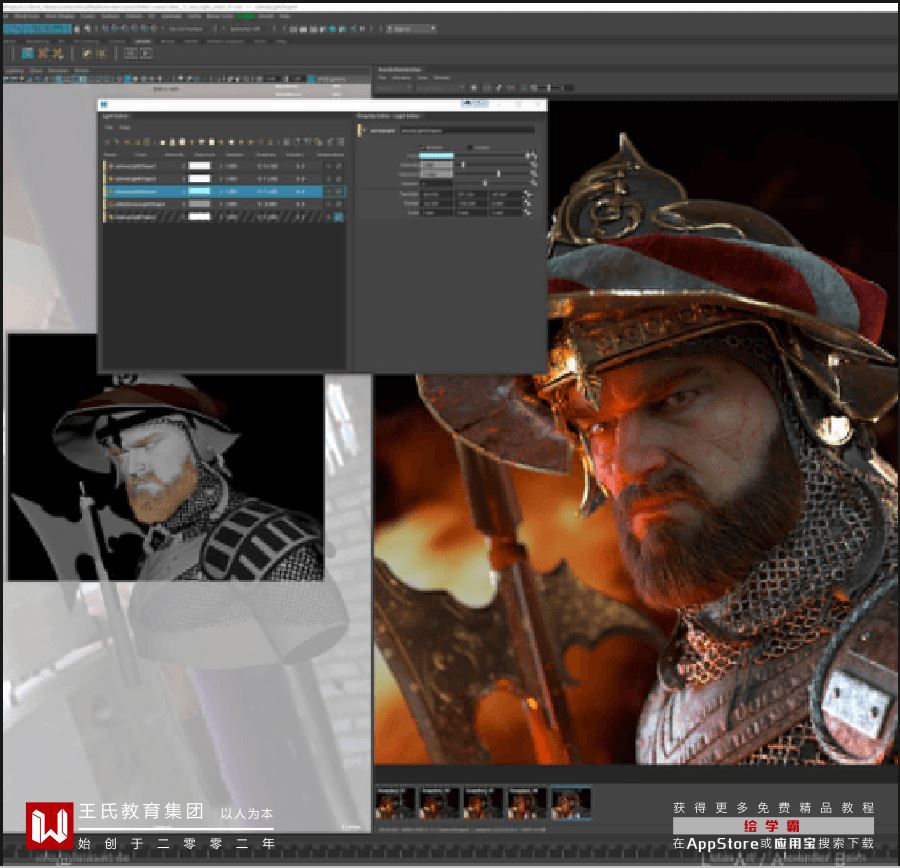Click the rendered warrior image in Arnold RenderView

(635, 433)
